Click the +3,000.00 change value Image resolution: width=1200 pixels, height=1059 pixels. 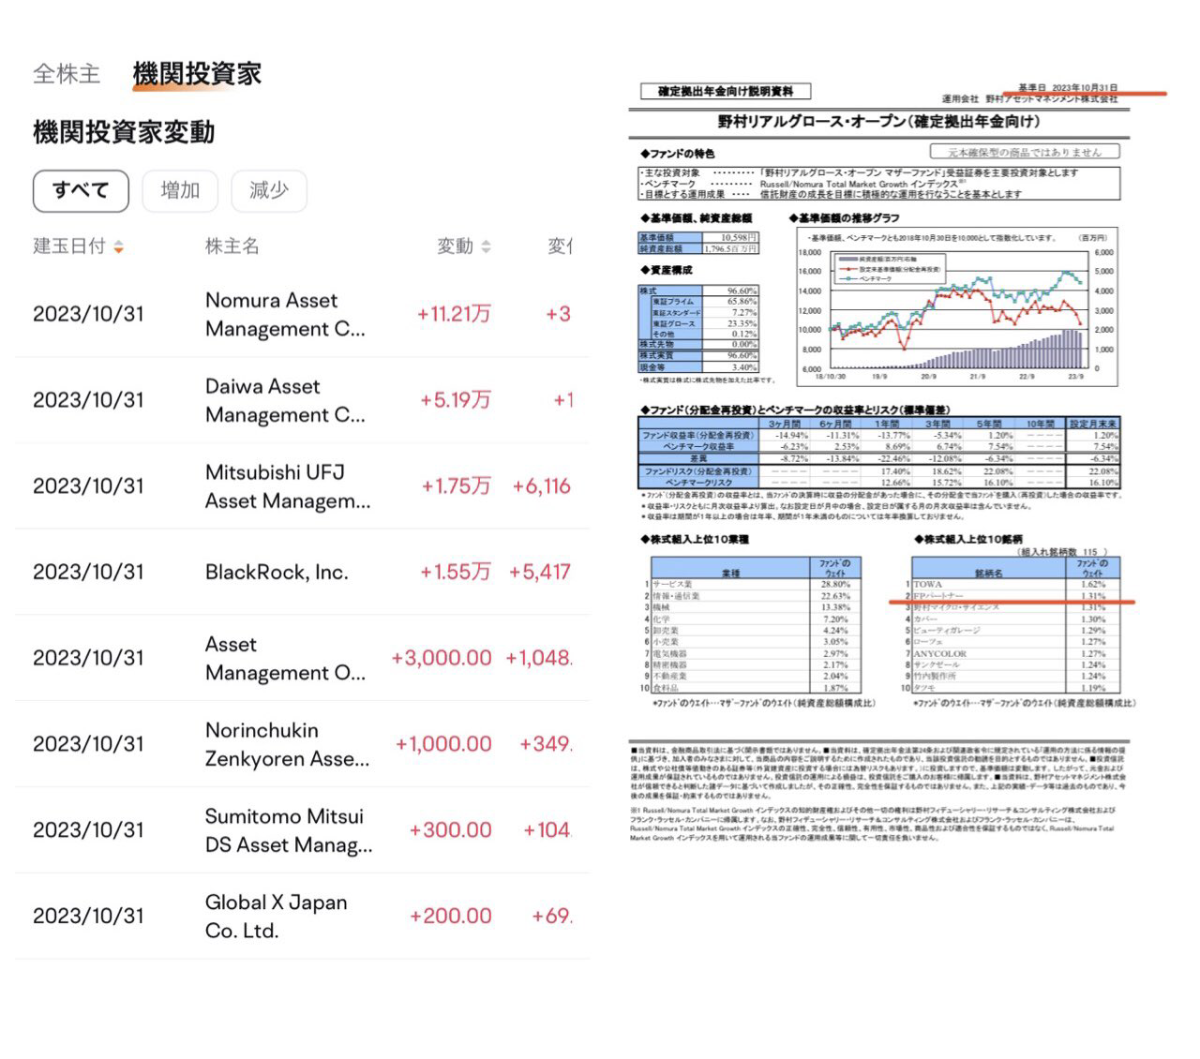point(441,658)
